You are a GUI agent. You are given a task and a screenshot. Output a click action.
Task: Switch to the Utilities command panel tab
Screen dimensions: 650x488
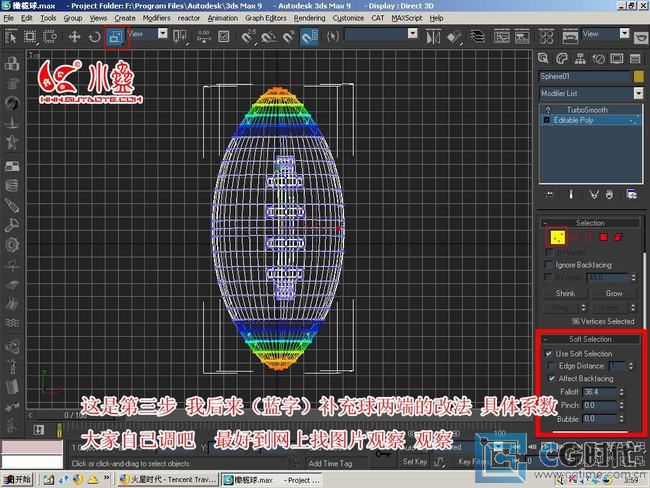pyautogui.click(x=635, y=58)
